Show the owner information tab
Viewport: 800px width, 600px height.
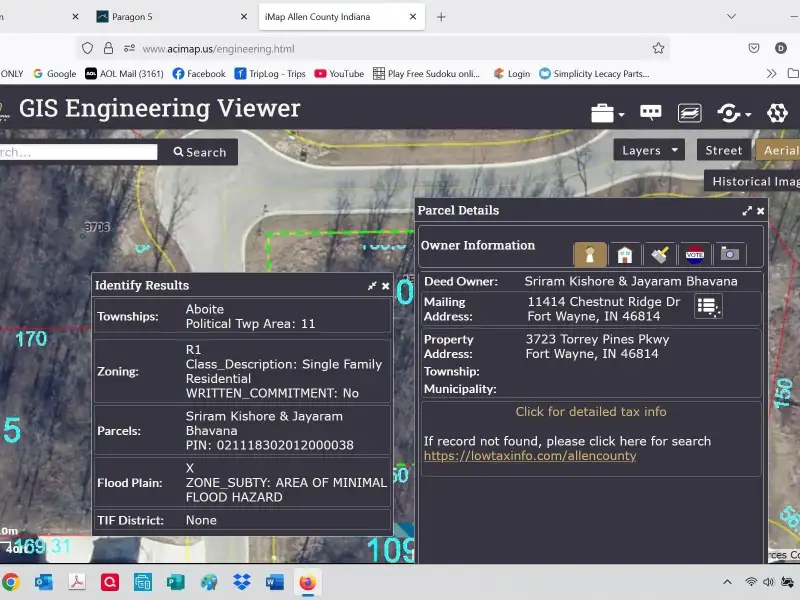(590, 254)
